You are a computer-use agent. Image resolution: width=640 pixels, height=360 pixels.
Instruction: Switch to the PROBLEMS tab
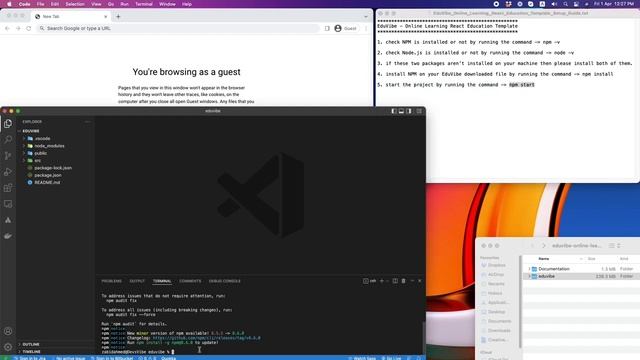pos(111,281)
